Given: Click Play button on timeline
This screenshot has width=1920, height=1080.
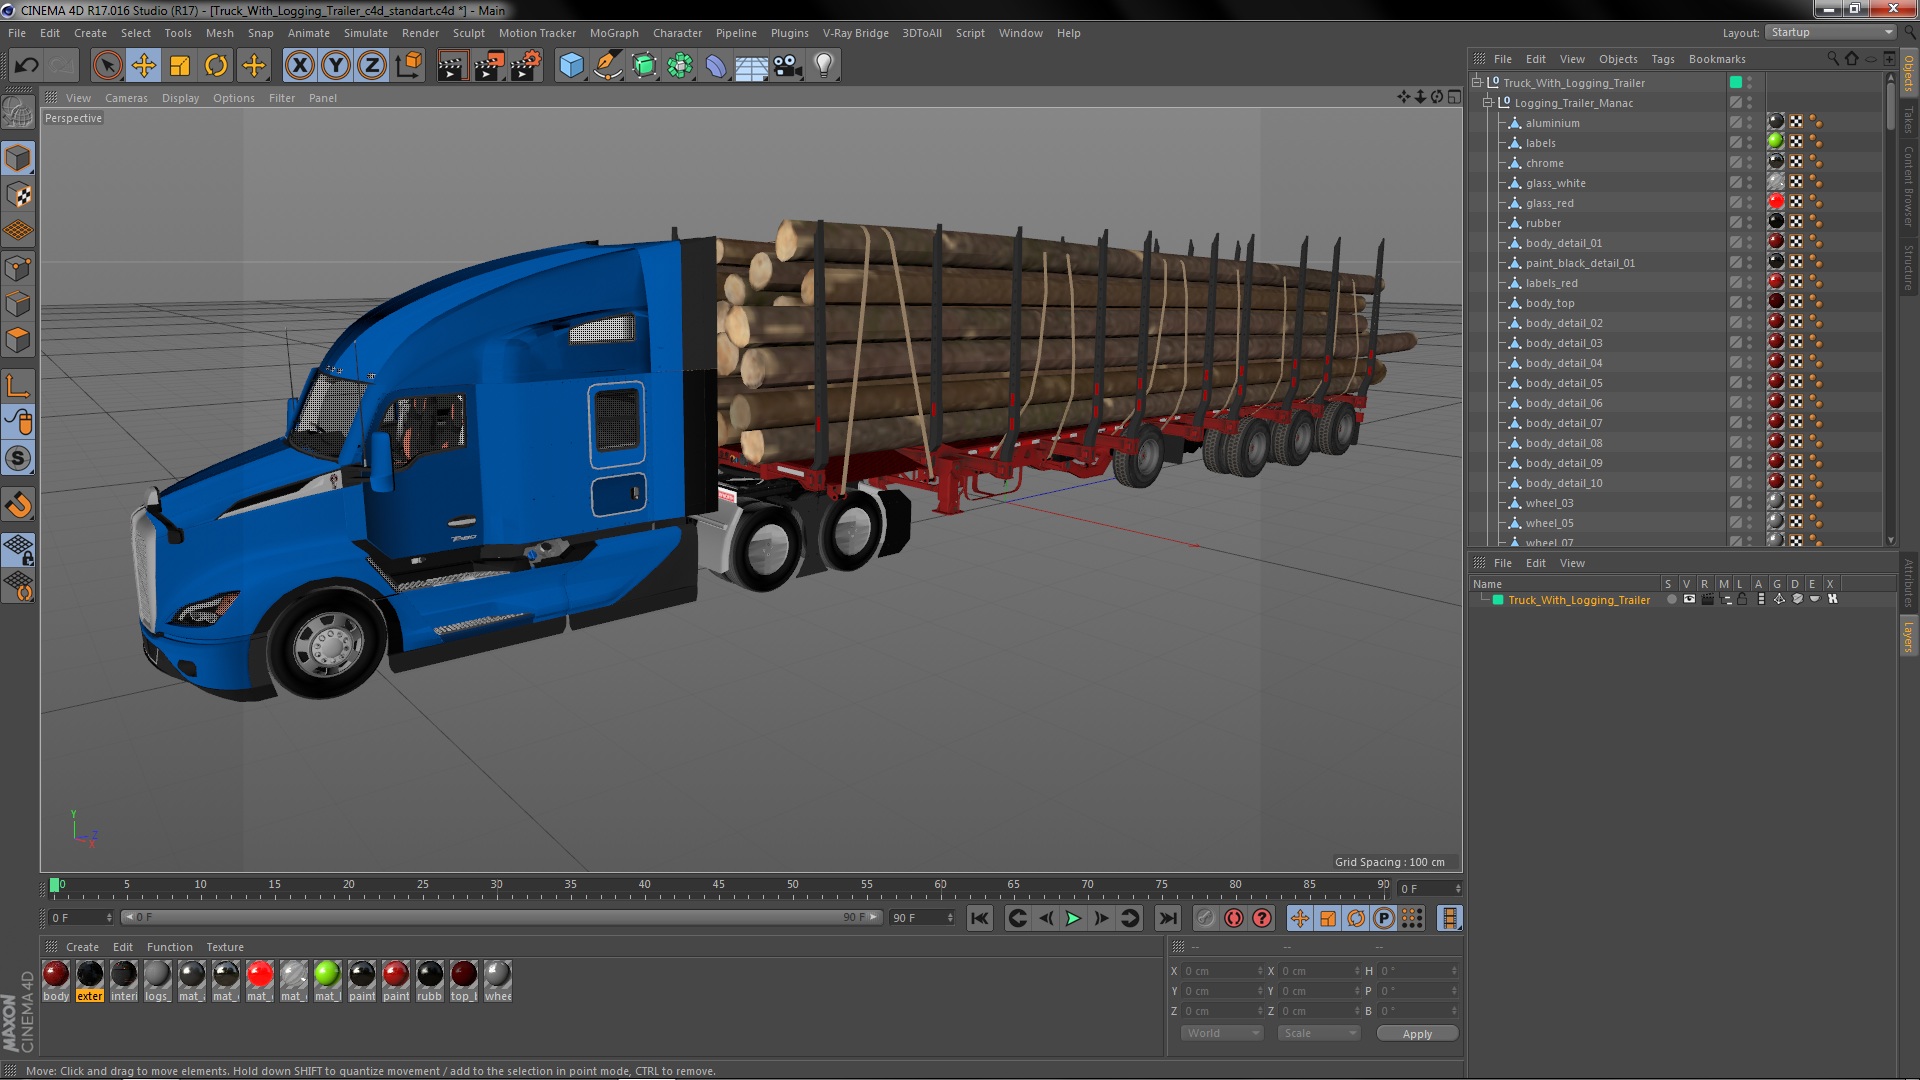Looking at the screenshot, I should (x=1073, y=918).
